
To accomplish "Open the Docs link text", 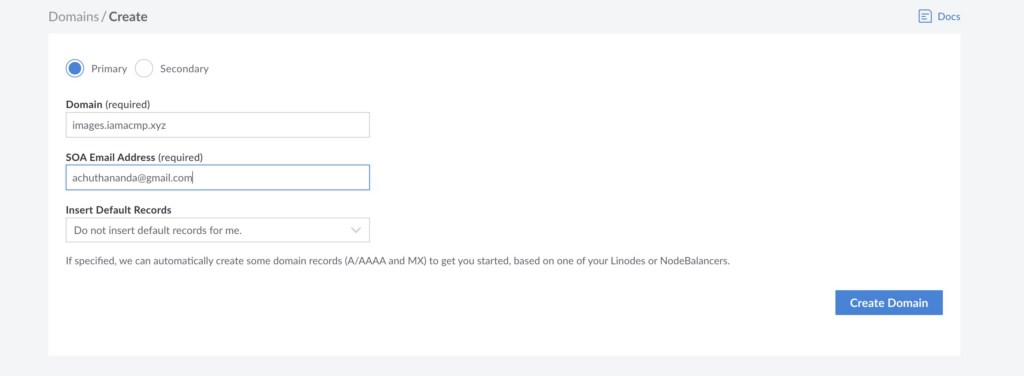I will [948, 16].
